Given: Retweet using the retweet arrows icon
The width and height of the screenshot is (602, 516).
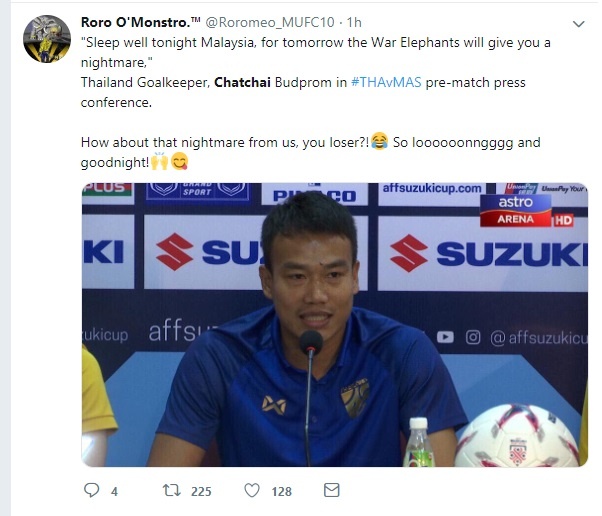Looking at the screenshot, I should 171,490.
